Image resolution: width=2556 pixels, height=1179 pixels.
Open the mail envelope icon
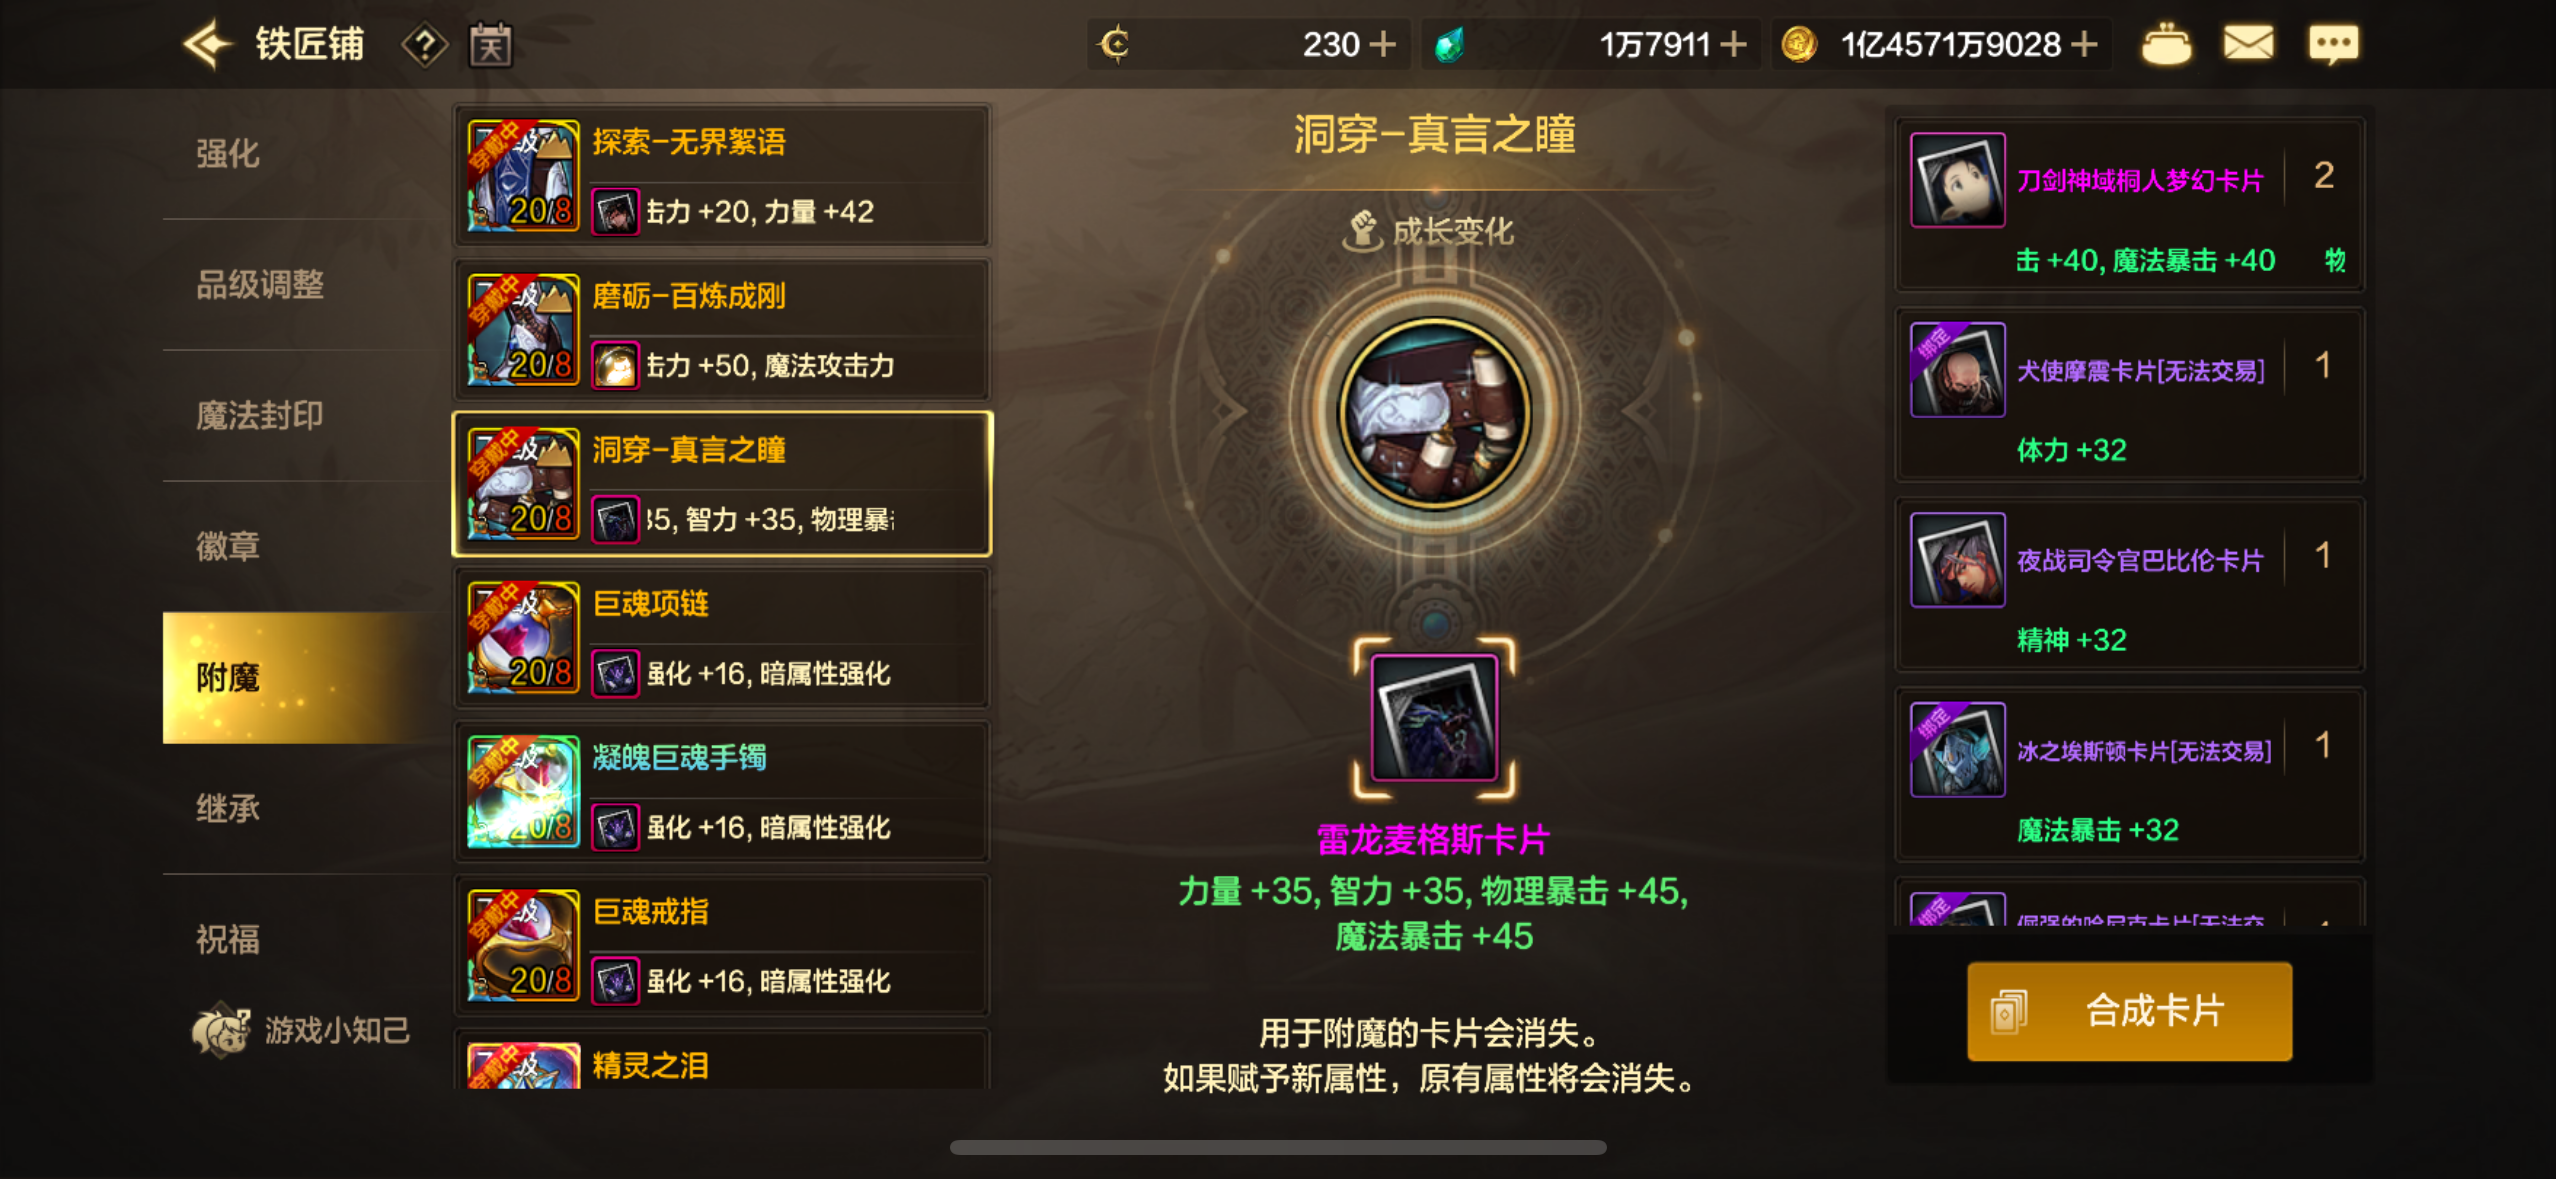coord(2248,44)
